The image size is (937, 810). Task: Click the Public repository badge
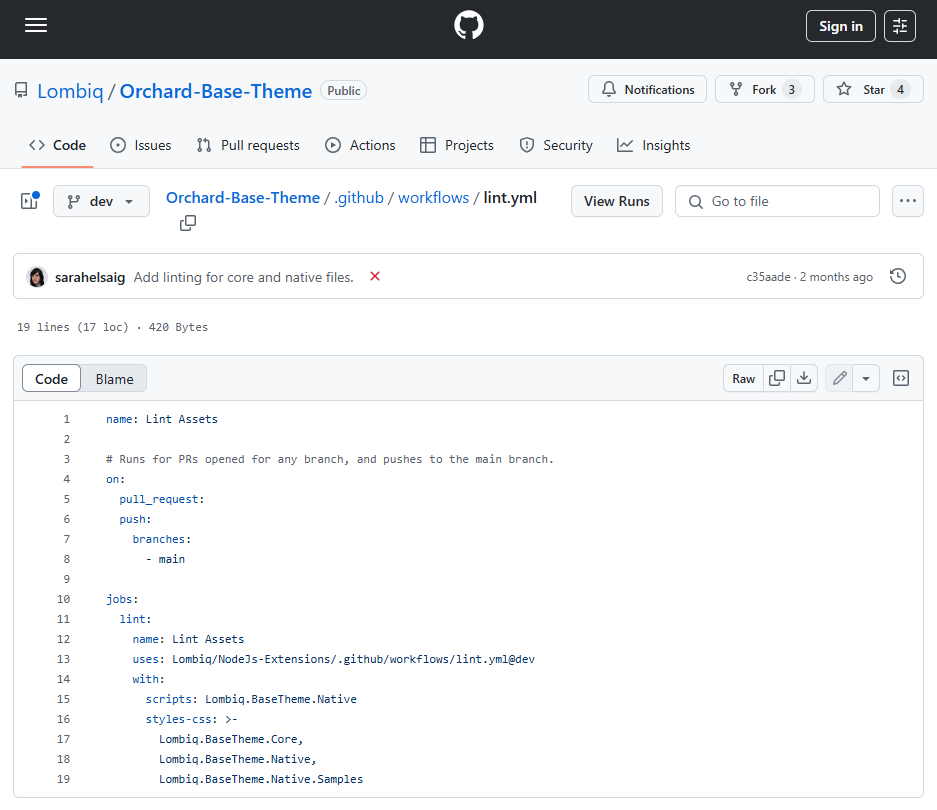pos(344,91)
